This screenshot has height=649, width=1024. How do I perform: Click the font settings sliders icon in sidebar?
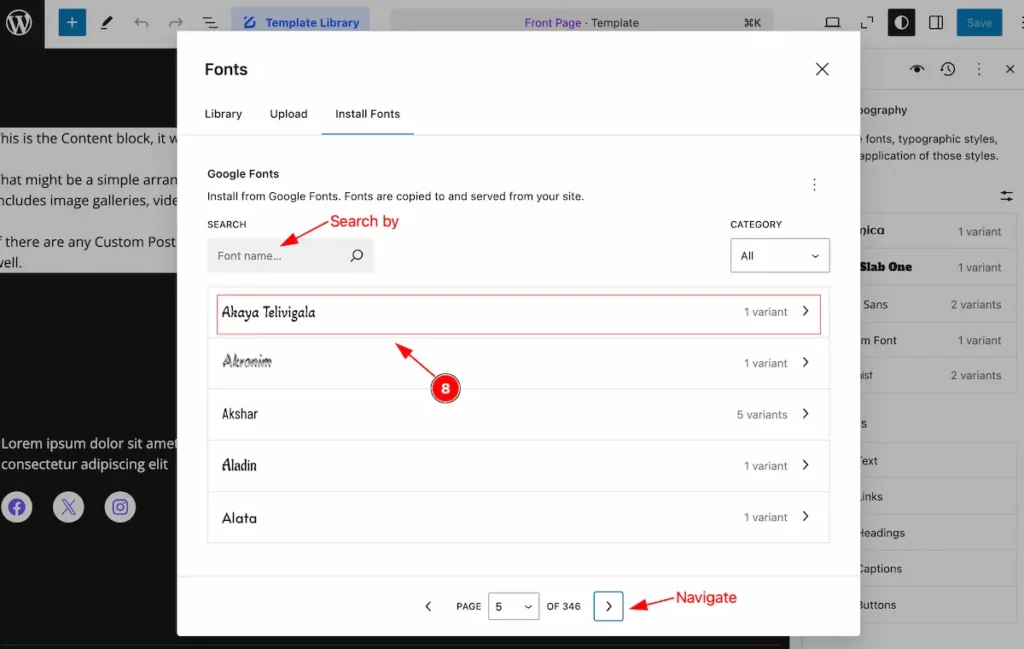coord(1006,196)
